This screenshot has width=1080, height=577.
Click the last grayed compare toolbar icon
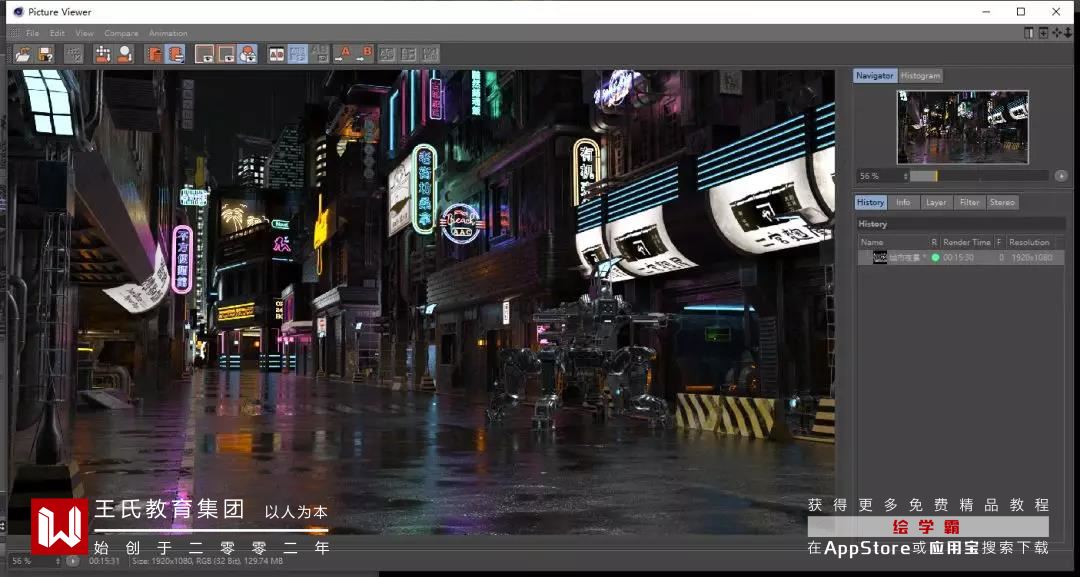[430, 54]
